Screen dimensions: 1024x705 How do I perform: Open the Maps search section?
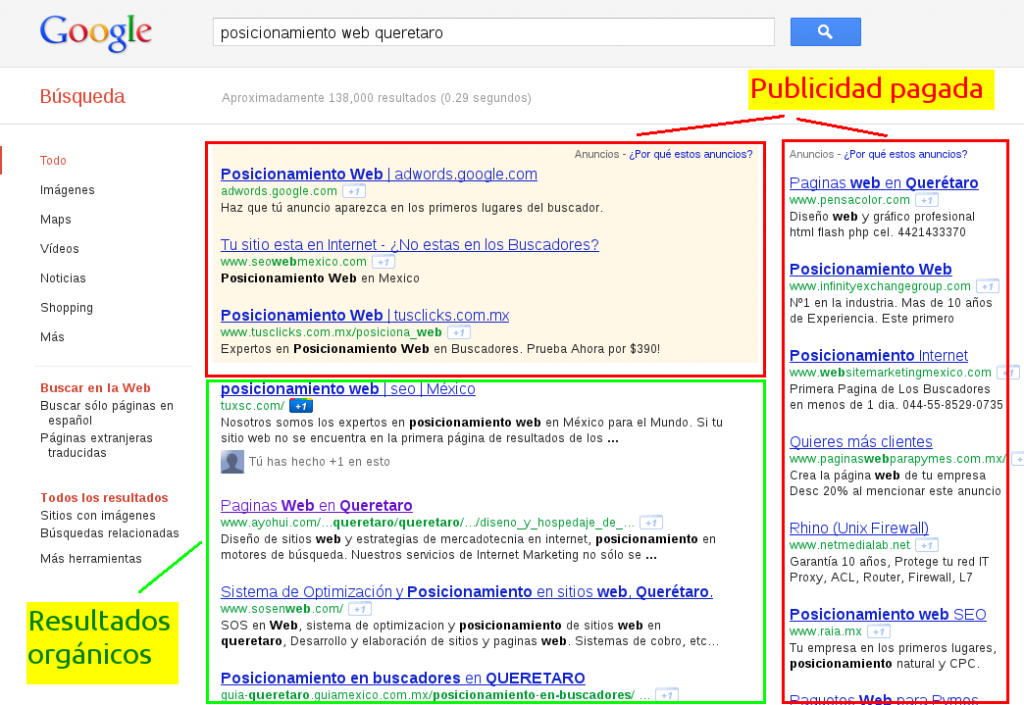click(x=55, y=219)
